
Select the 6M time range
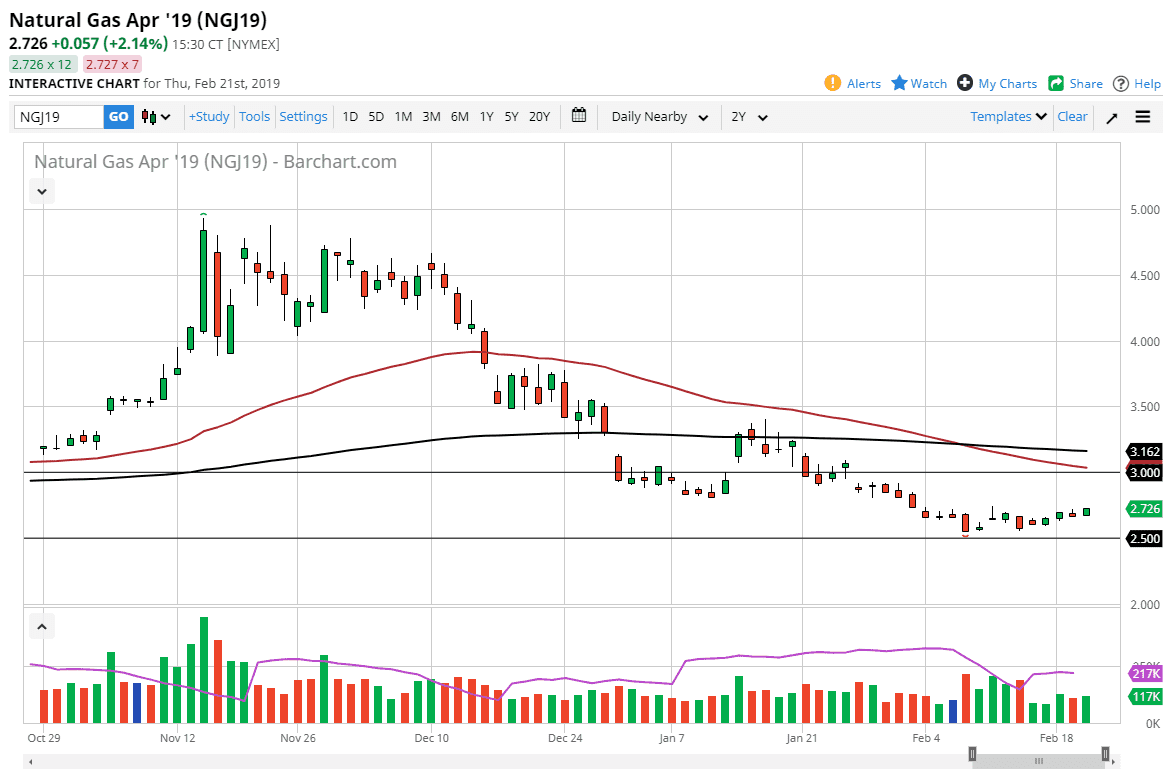pyautogui.click(x=459, y=117)
